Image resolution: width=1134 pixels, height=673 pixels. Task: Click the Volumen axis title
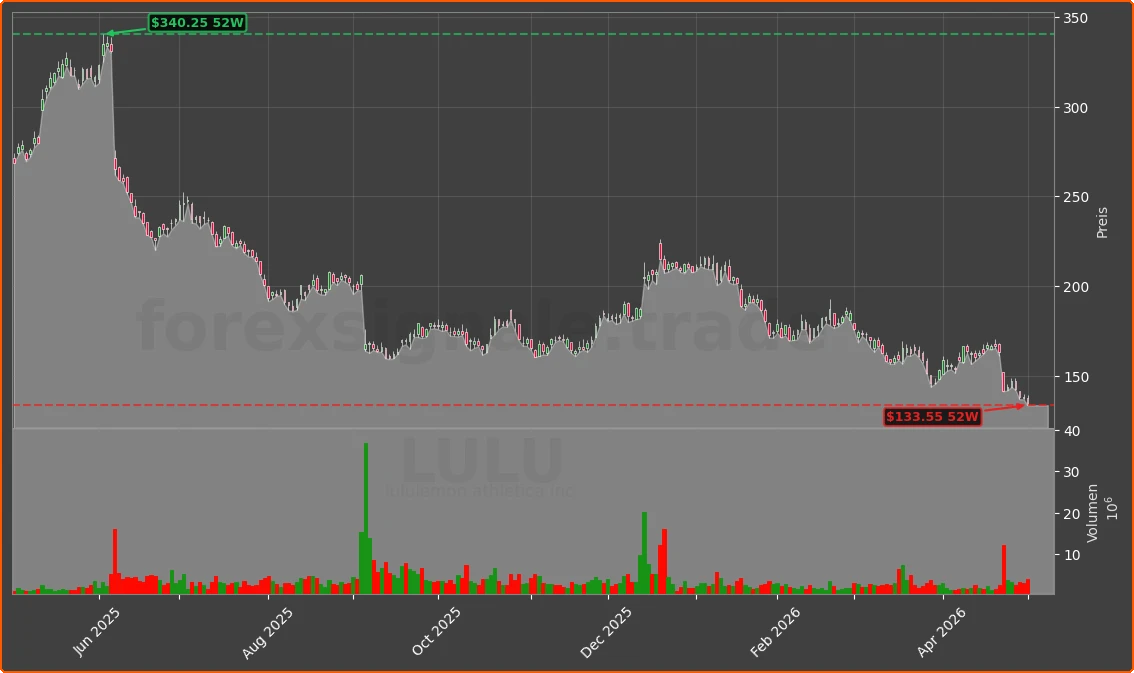click(x=1092, y=513)
